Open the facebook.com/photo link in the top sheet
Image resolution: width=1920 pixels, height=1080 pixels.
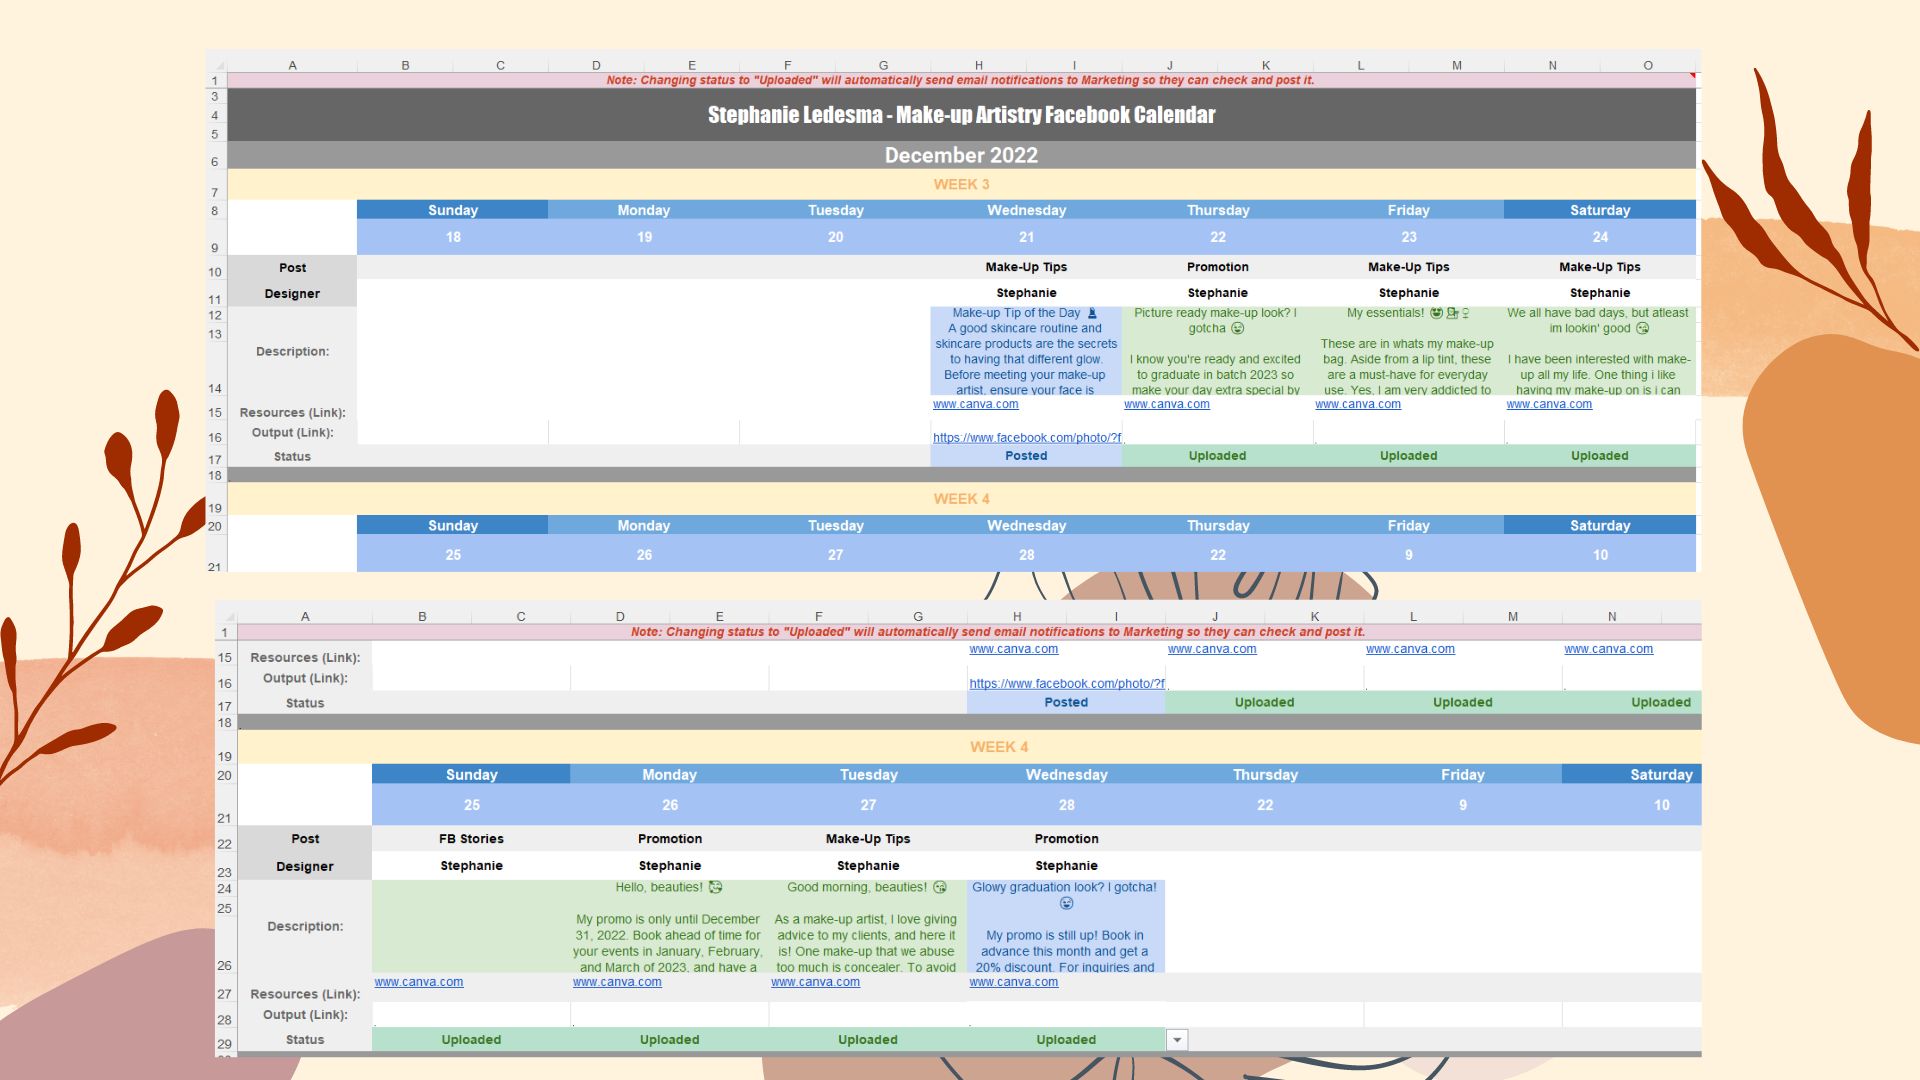point(1026,438)
